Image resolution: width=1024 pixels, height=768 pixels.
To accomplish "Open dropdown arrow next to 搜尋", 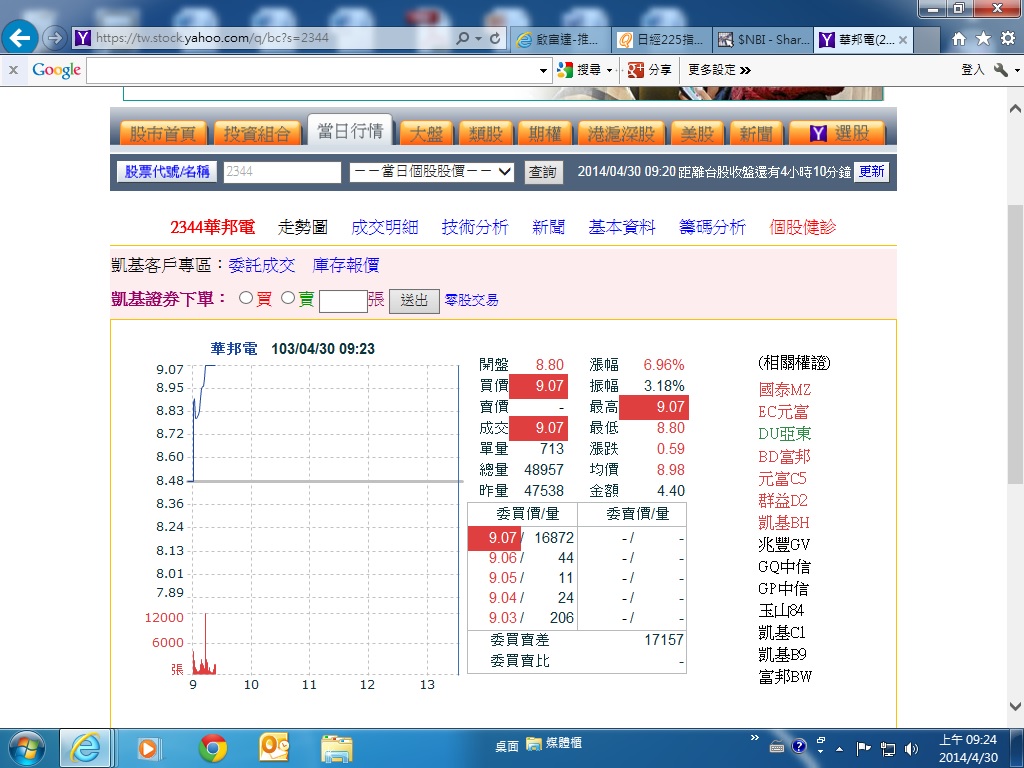I will (x=610, y=70).
